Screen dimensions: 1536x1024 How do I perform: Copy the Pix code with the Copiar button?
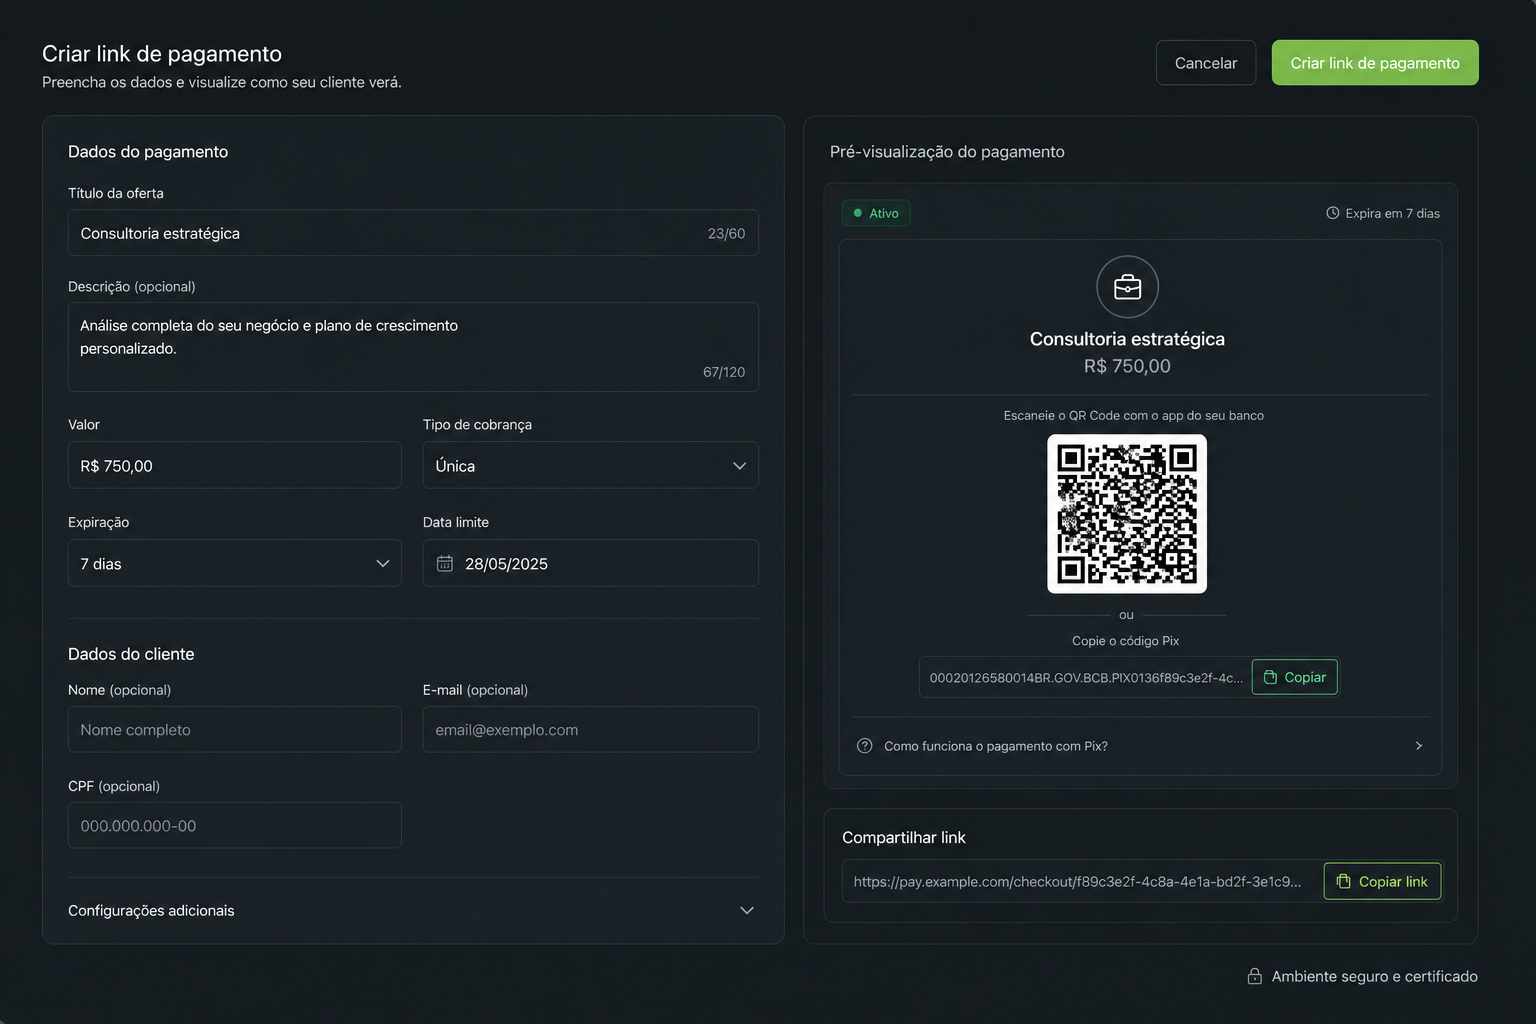(1294, 677)
